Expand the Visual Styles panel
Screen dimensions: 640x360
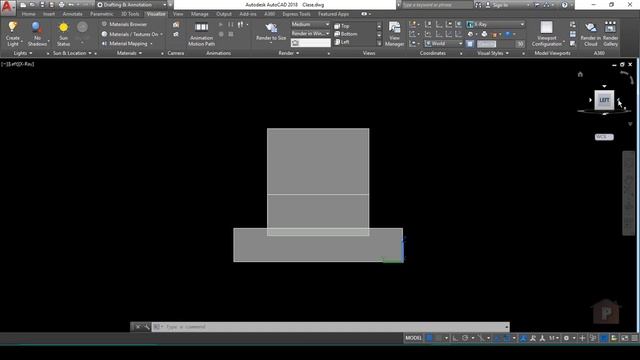pyautogui.click(x=493, y=53)
